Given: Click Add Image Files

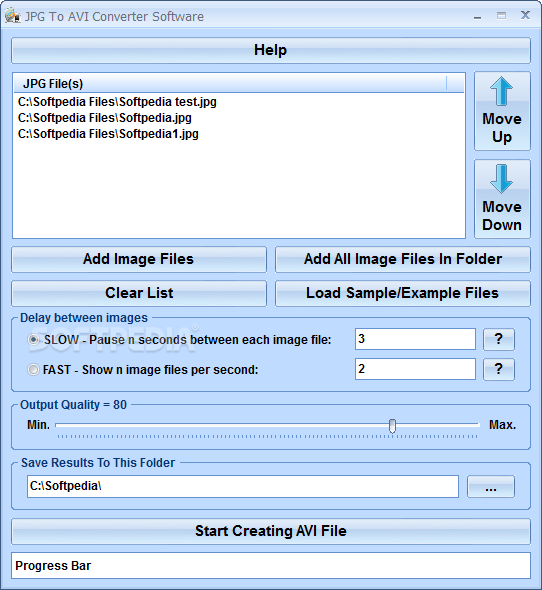Looking at the screenshot, I should (139, 259).
